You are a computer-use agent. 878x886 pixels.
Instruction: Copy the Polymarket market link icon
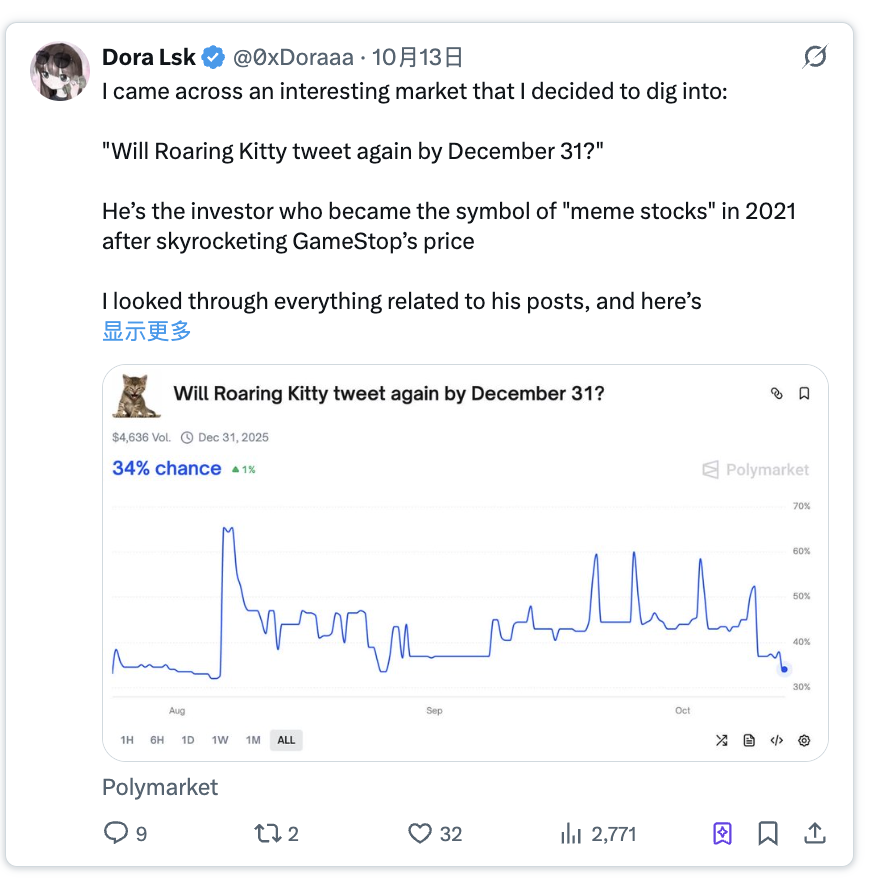click(776, 394)
